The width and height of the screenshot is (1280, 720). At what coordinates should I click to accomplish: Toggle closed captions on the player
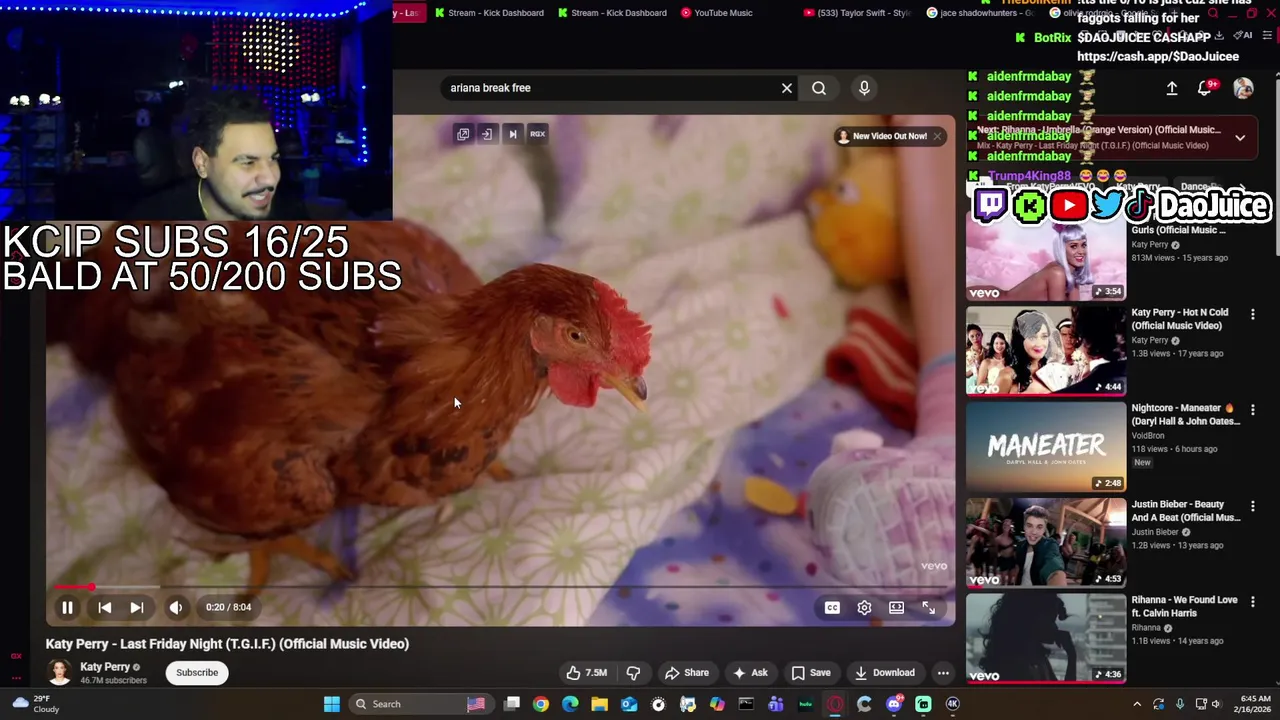tap(832, 607)
